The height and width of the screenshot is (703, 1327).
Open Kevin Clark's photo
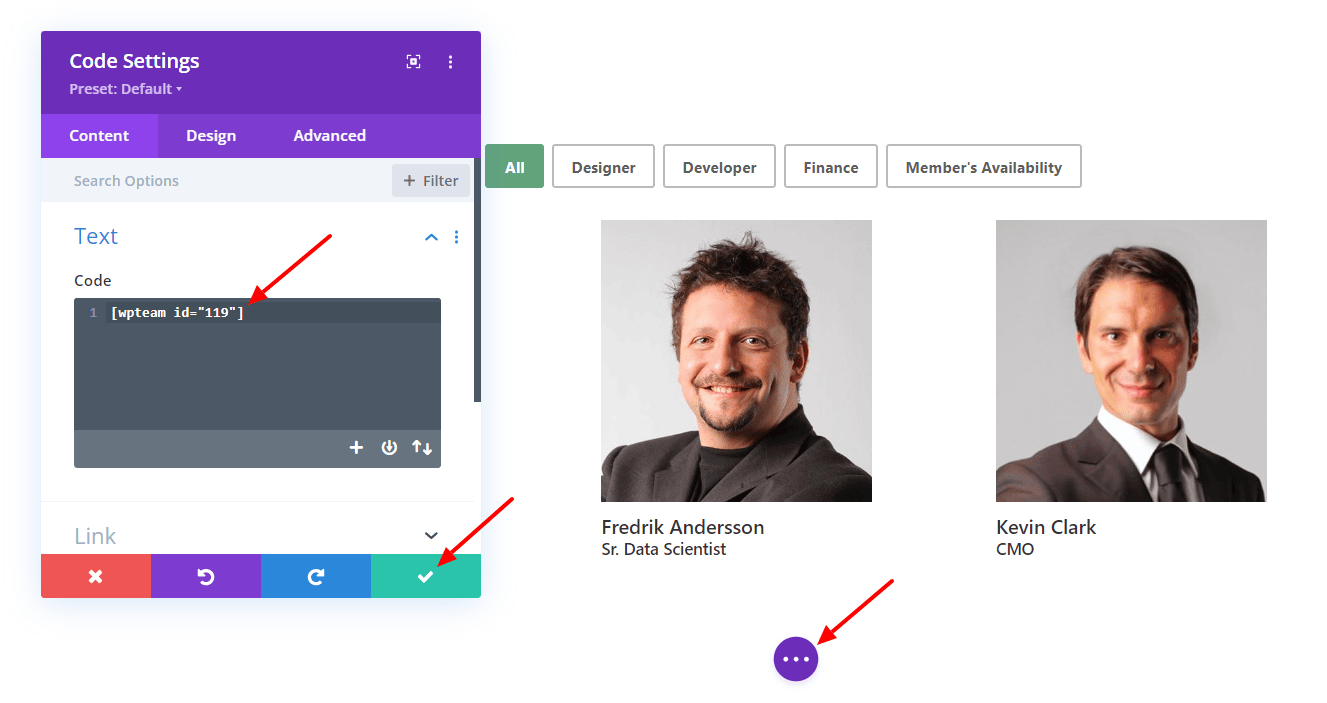tap(1131, 361)
